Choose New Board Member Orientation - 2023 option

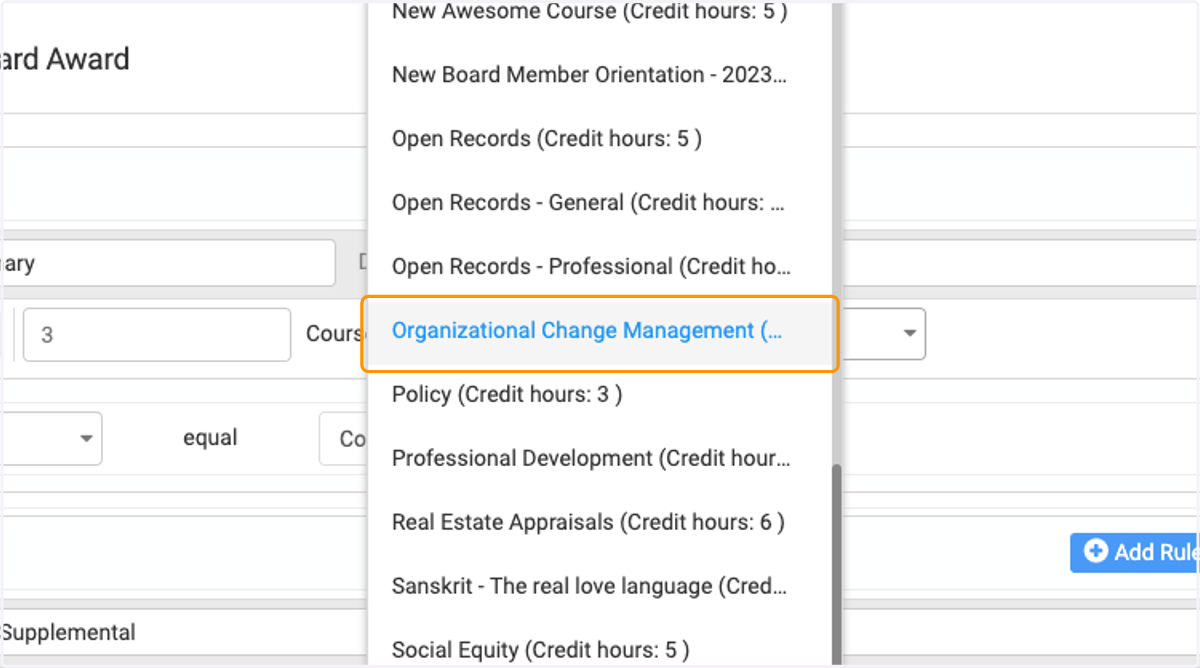(599, 75)
